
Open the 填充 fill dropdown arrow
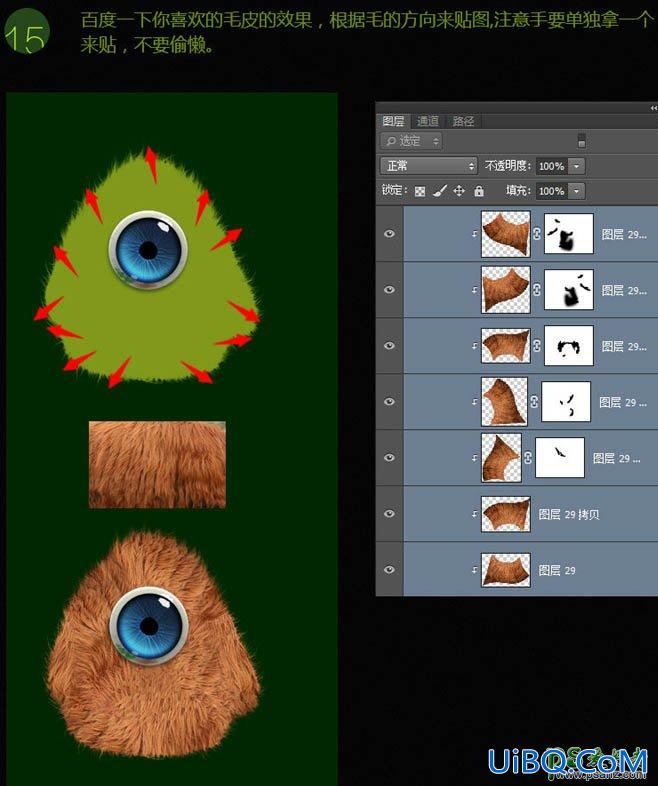(x=576, y=191)
